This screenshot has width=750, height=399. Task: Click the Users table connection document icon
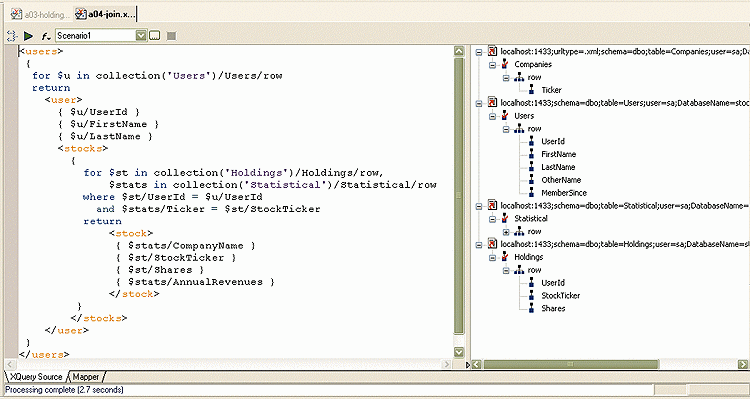tap(492, 102)
